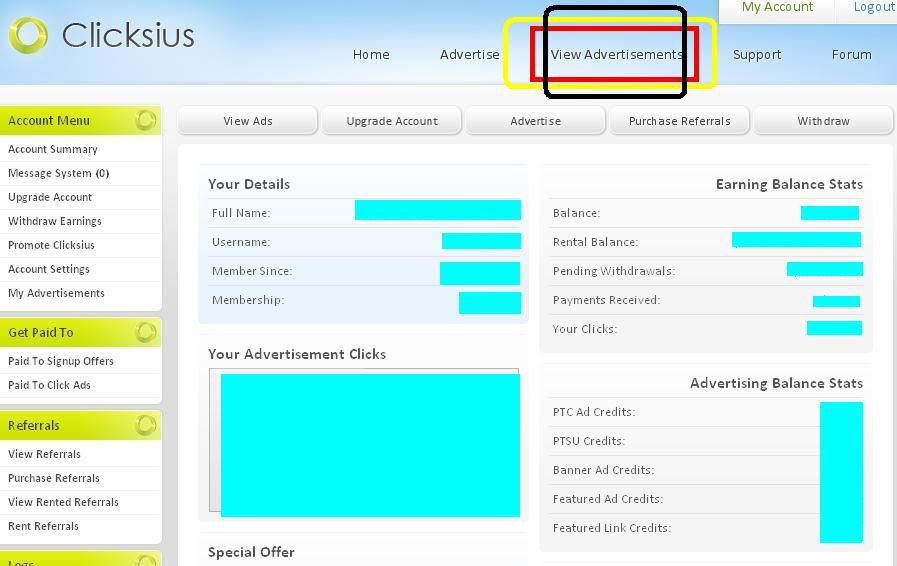
Task: Select Purchase Referrals in the Referrals menu
Action: [54, 478]
